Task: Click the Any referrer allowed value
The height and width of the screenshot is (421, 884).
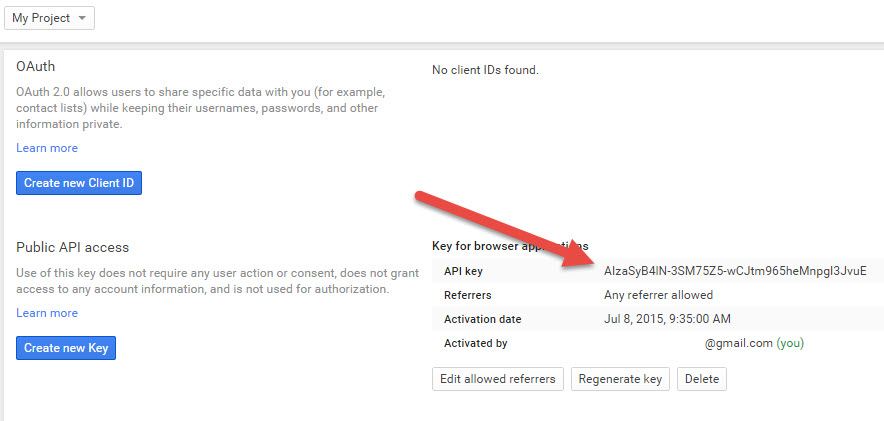Action: tap(658, 295)
